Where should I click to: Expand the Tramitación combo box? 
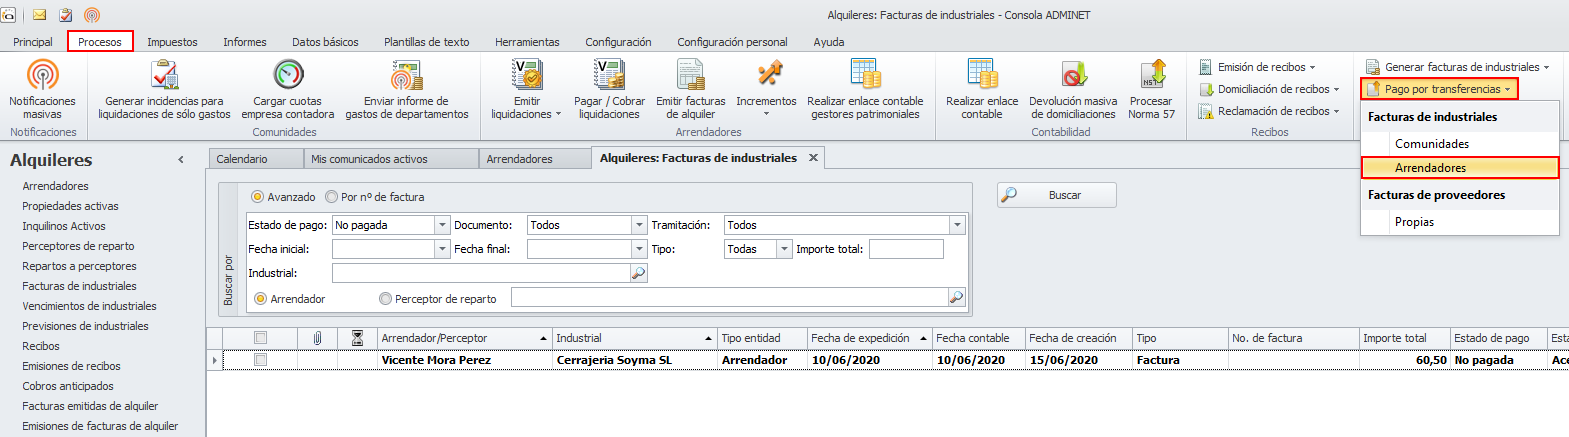957,225
